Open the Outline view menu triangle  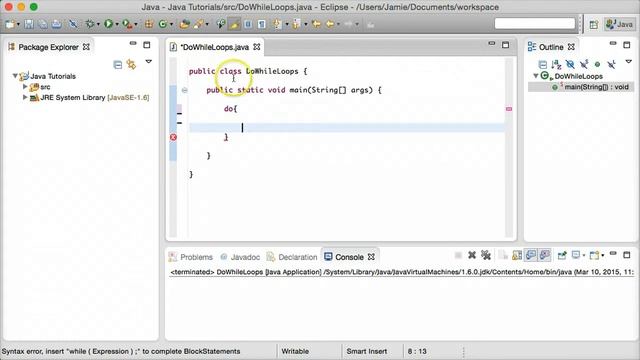[x=629, y=62]
